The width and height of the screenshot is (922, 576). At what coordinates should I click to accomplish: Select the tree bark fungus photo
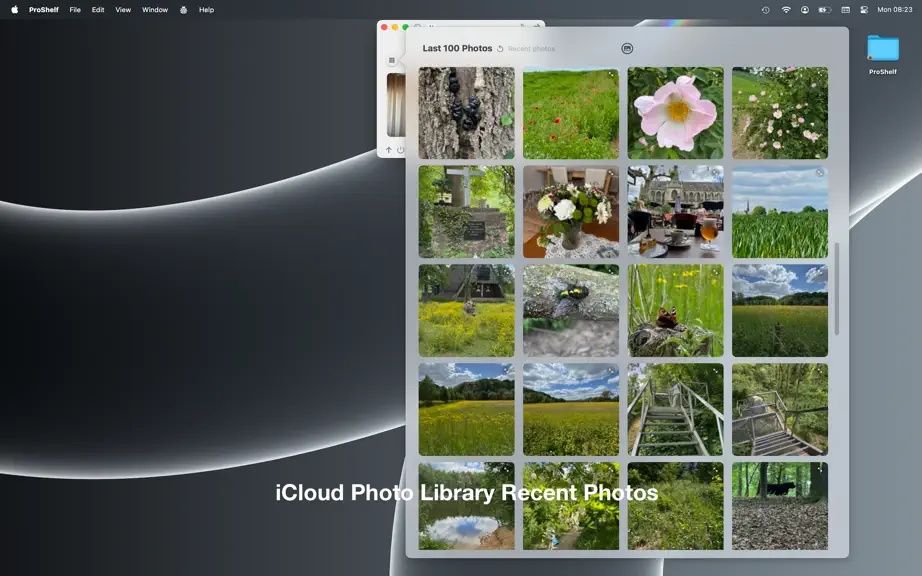(x=466, y=113)
